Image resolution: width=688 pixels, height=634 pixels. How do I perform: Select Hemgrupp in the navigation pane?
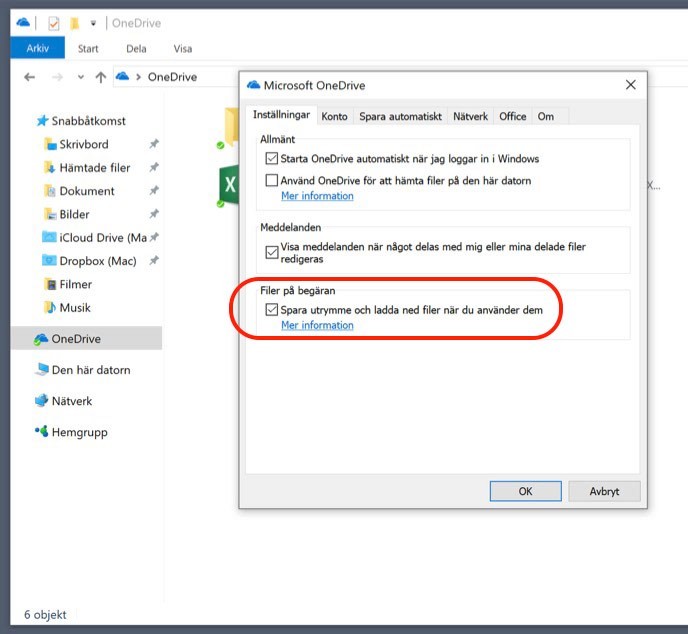(79, 432)
